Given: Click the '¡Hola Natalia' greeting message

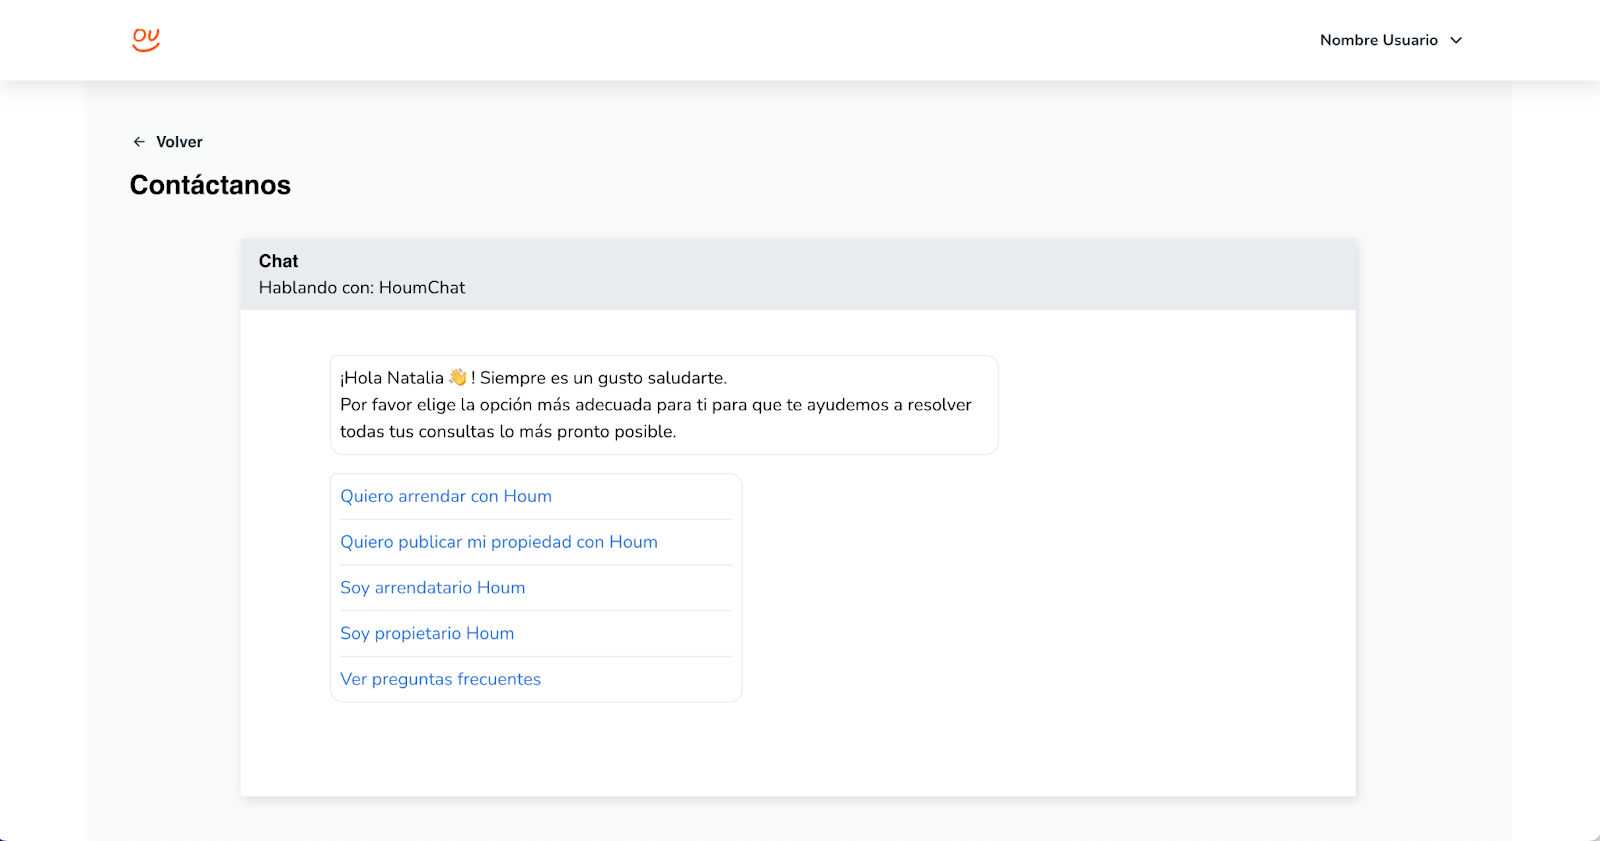Looking at the screenshot, I should click(664, 405).
